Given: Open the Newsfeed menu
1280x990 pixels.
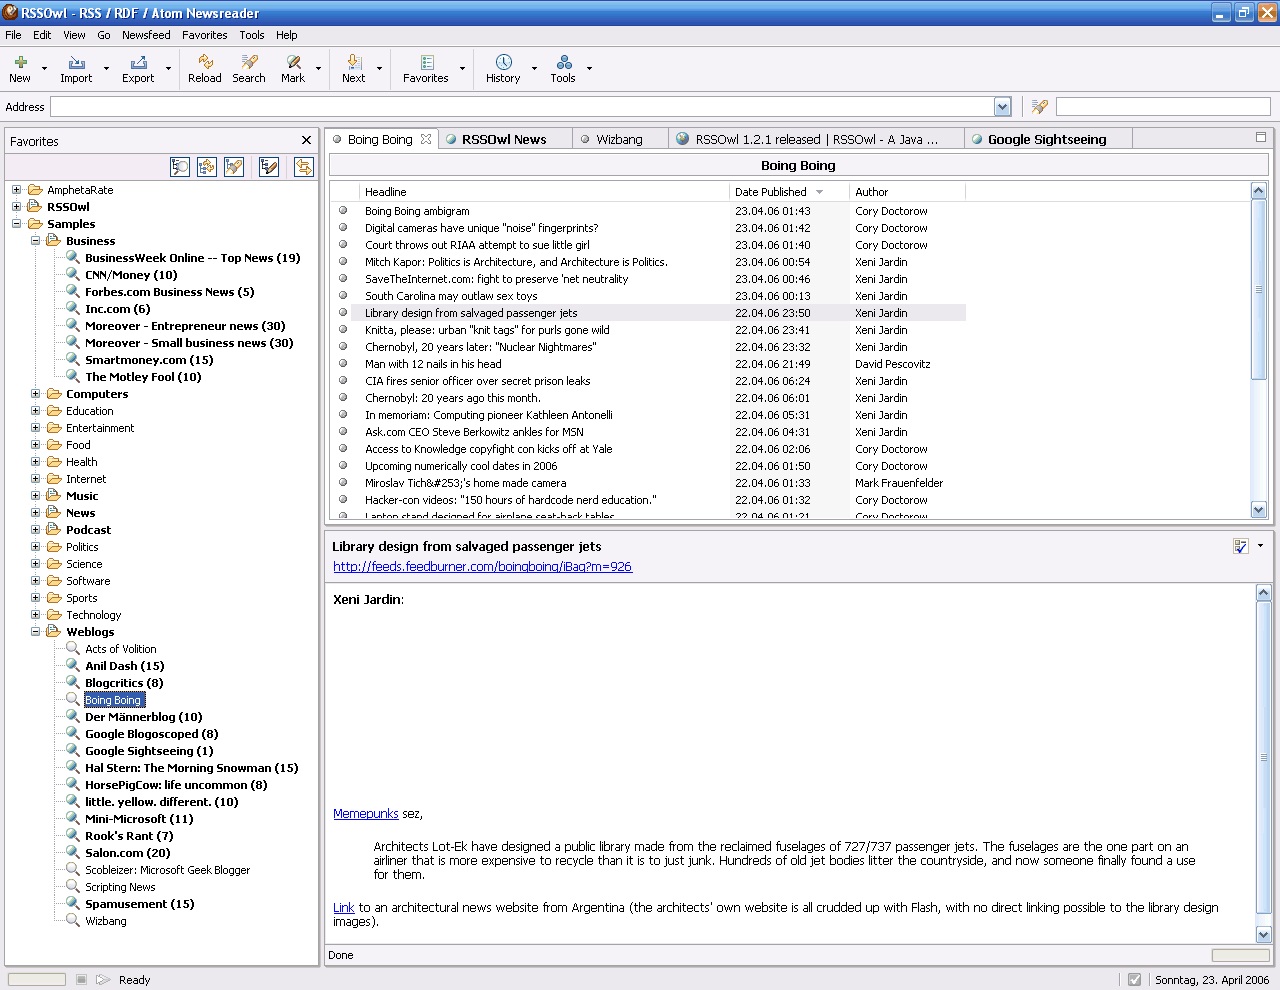Looking at the screenshot, I should click(x=146, y=35).
